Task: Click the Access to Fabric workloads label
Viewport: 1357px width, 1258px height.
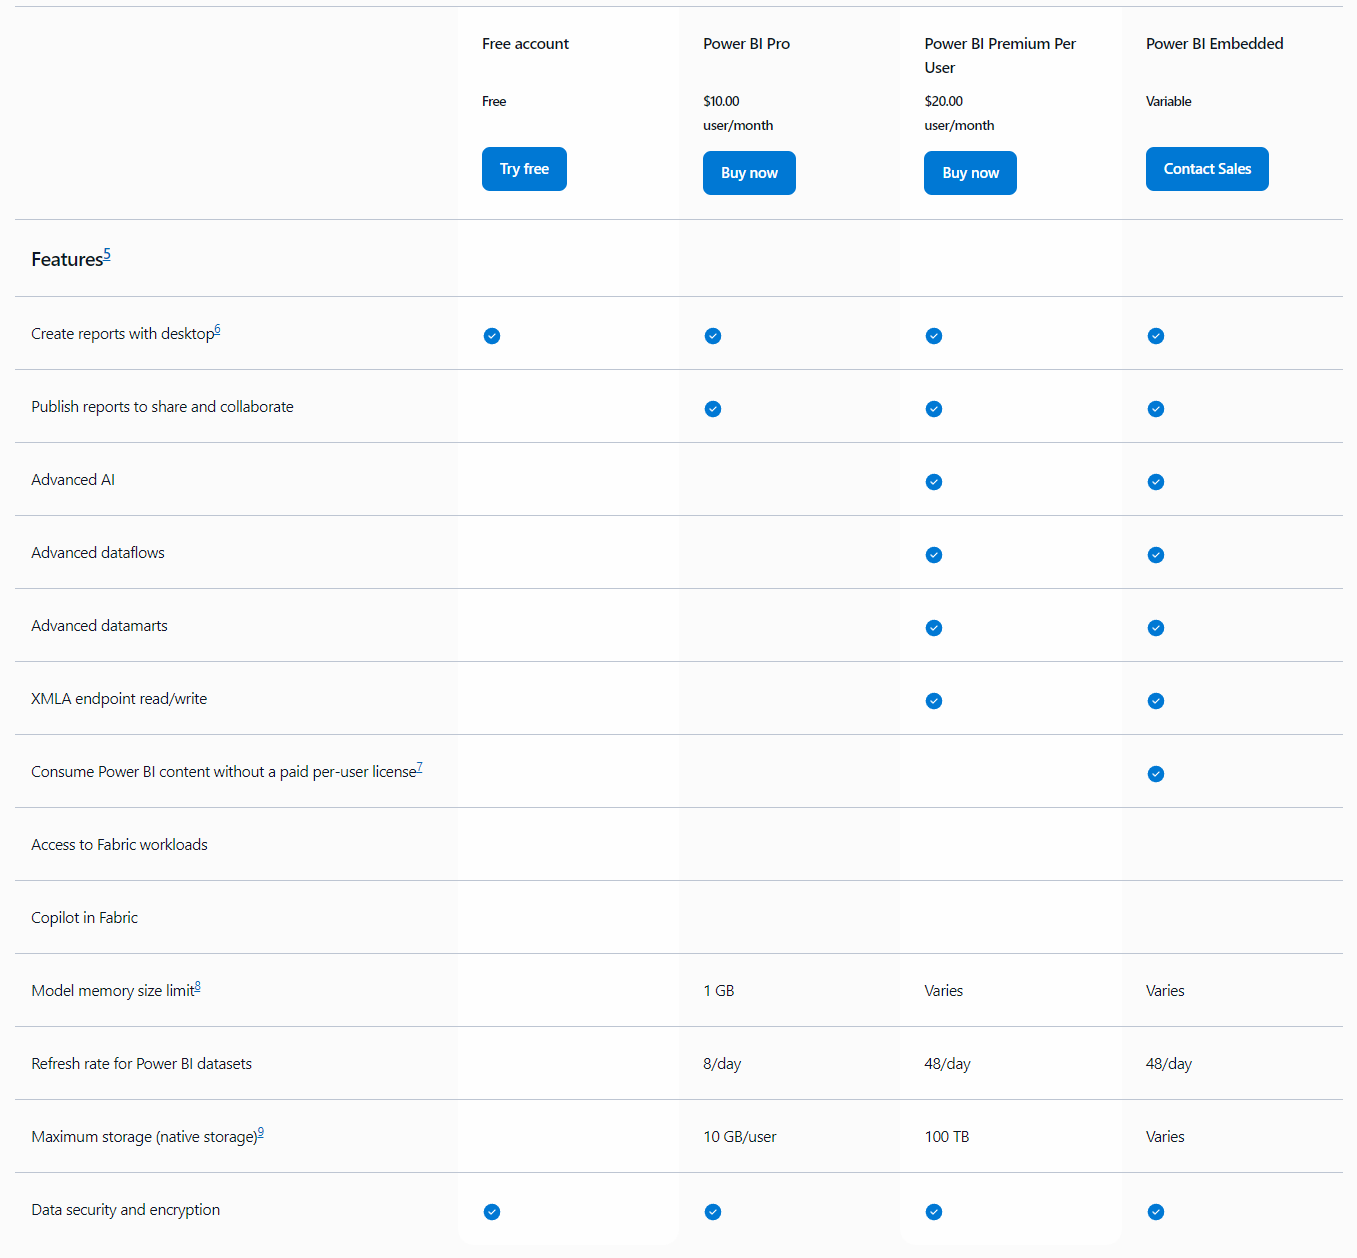Action: [119, 845]
